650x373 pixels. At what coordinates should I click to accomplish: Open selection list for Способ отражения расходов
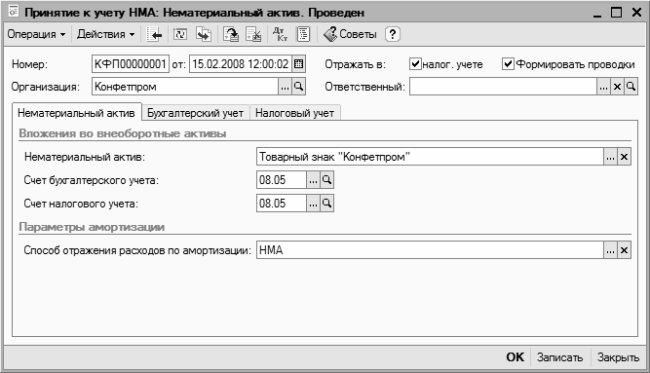(610, 250)
